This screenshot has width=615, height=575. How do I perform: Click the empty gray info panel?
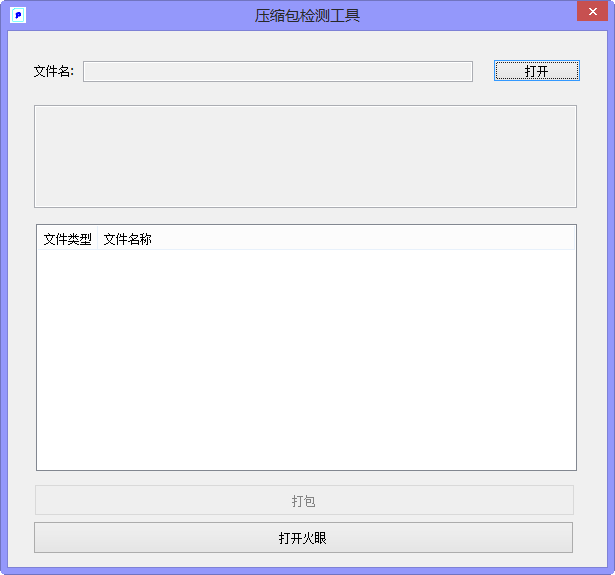tap(305, 156)
